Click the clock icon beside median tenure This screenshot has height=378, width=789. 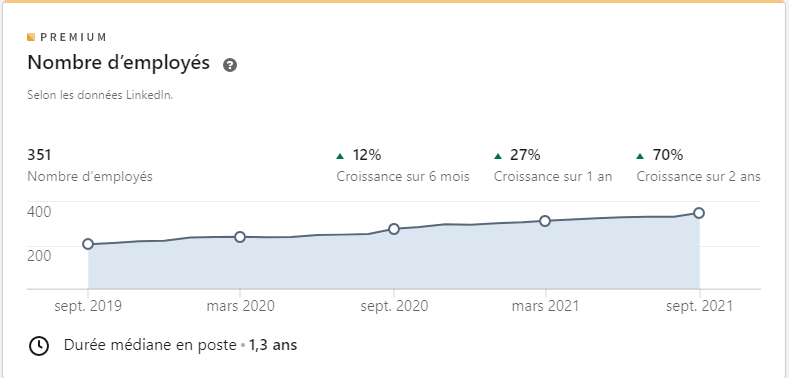point(39,346)
